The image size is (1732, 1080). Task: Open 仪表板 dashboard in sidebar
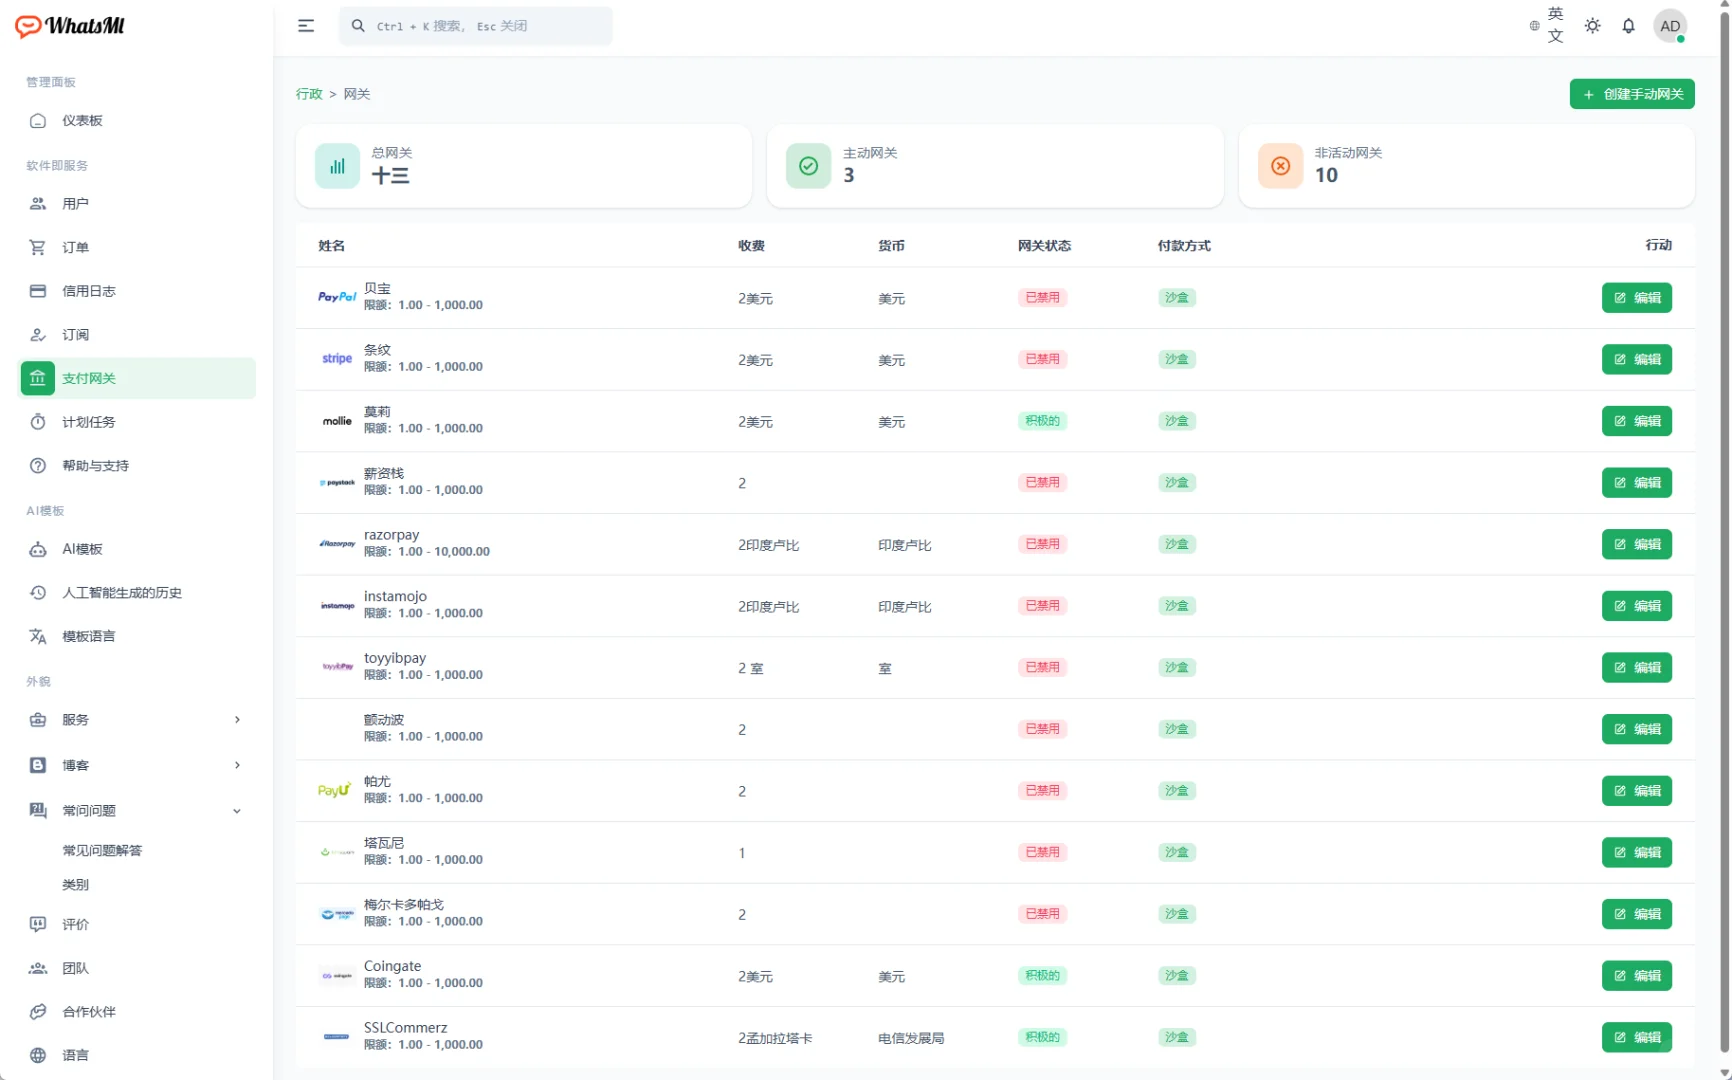tap(137, 121)
